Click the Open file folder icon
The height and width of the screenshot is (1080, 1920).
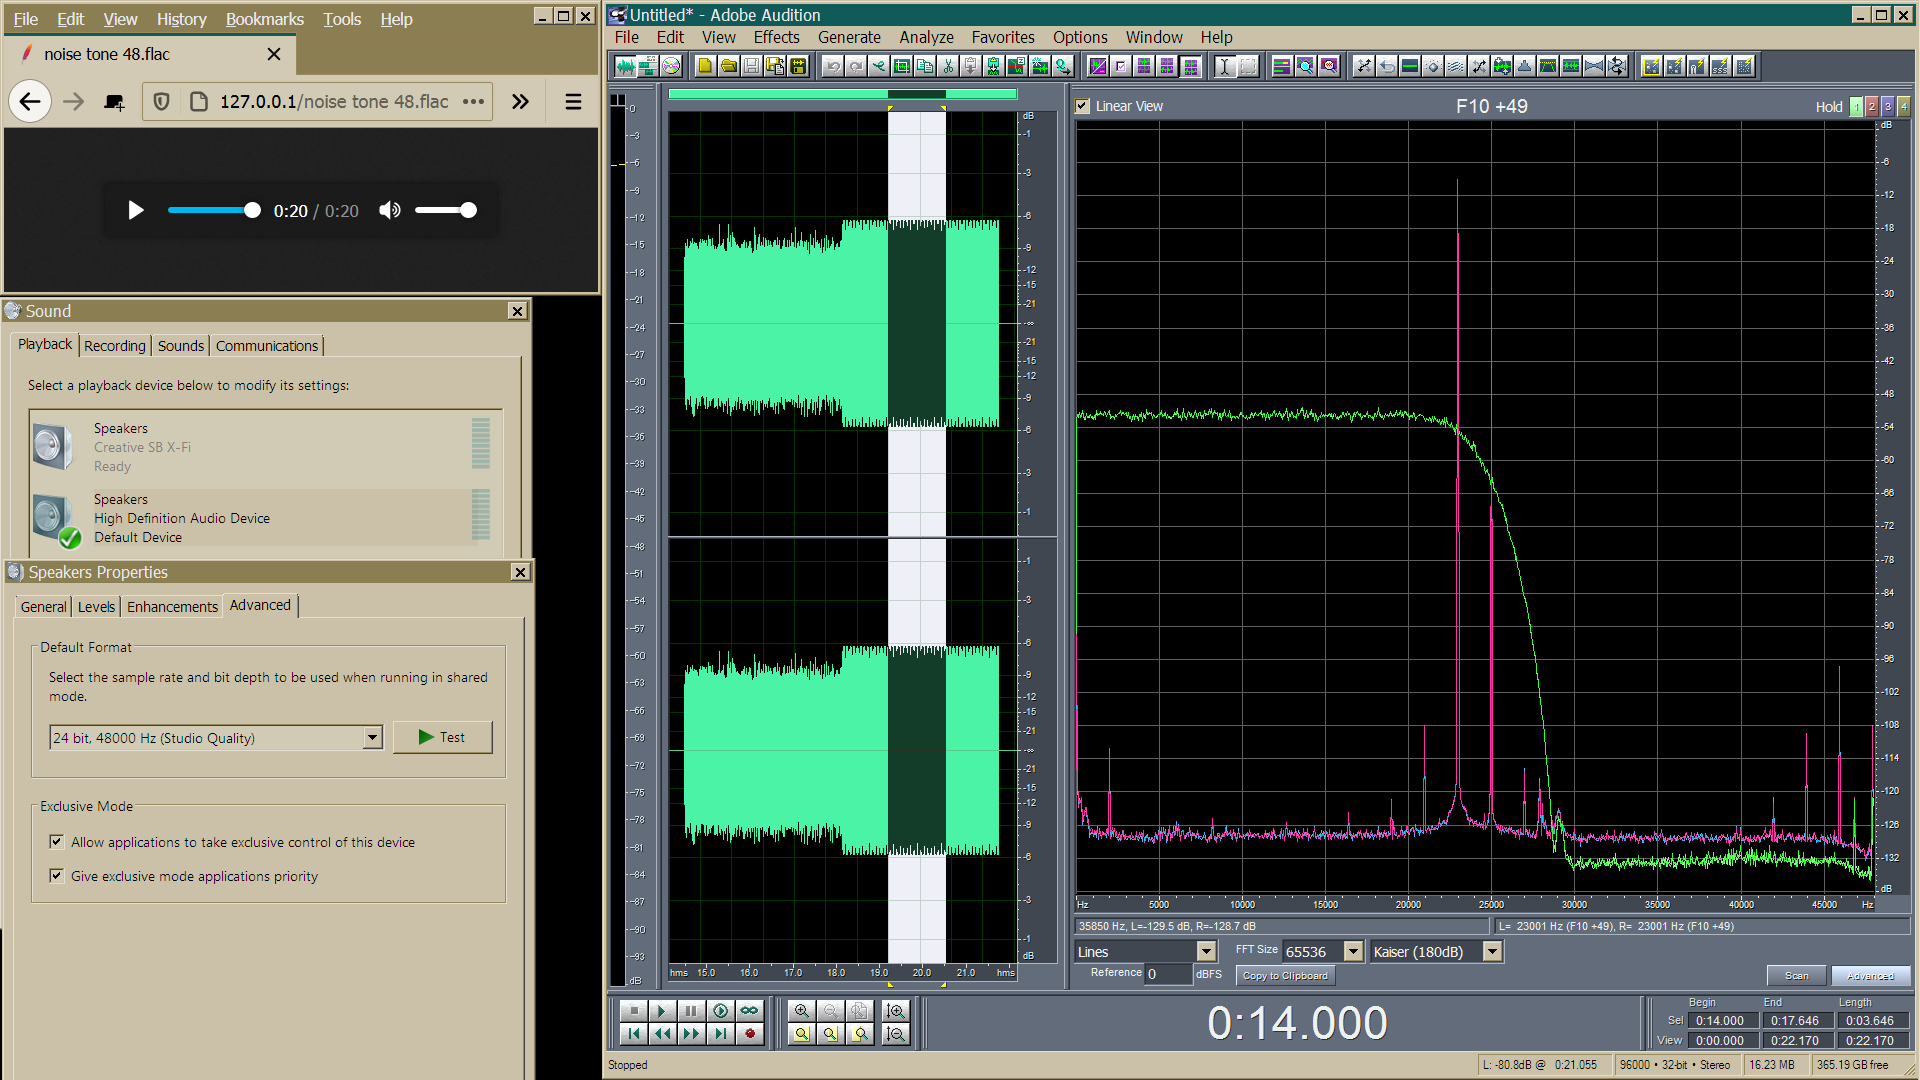[x=729, y=66]
